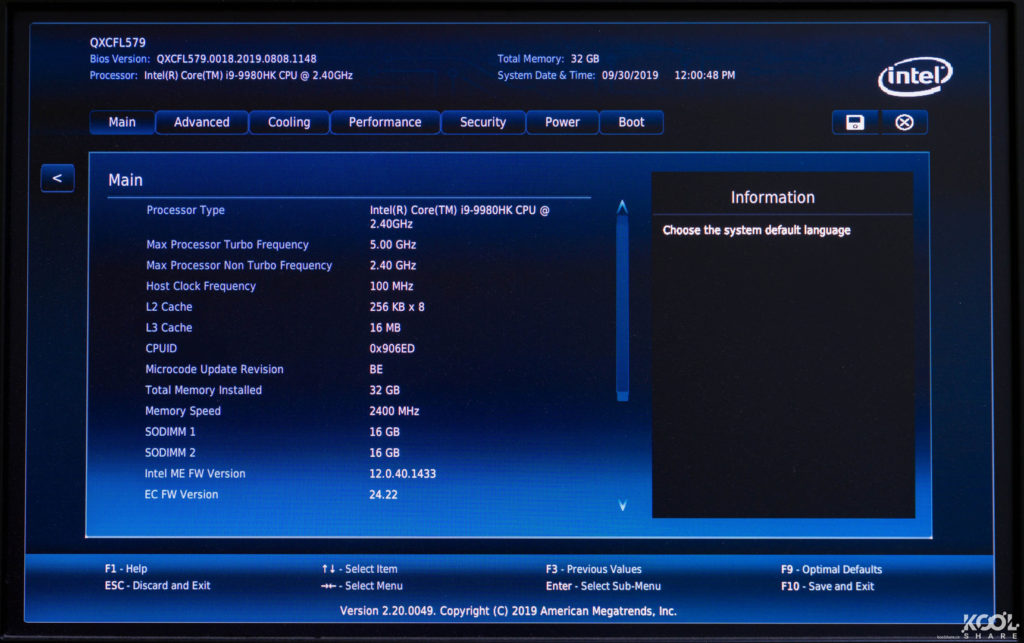
Task: Click the Information panel heading
Action: pos(773,197)
